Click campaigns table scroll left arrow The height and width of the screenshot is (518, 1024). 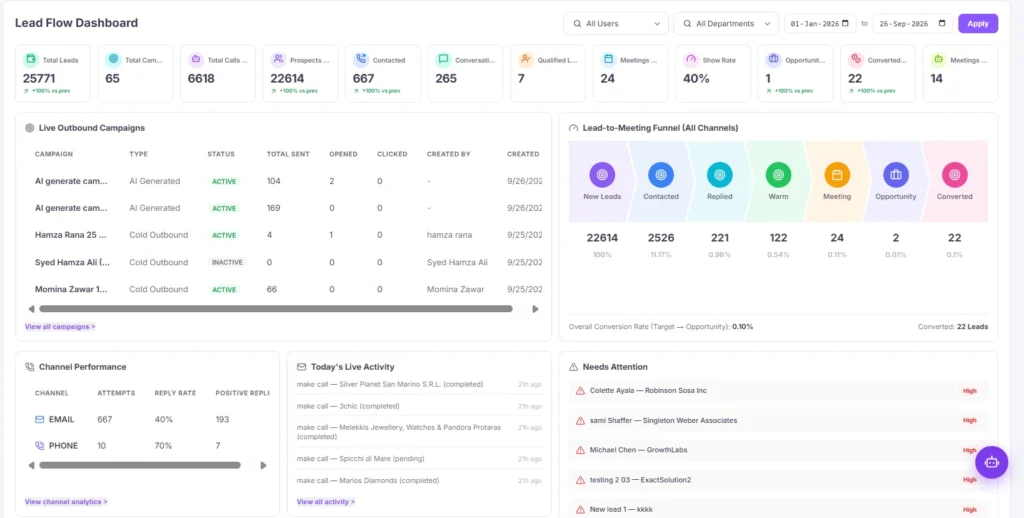tap(31, 309)
